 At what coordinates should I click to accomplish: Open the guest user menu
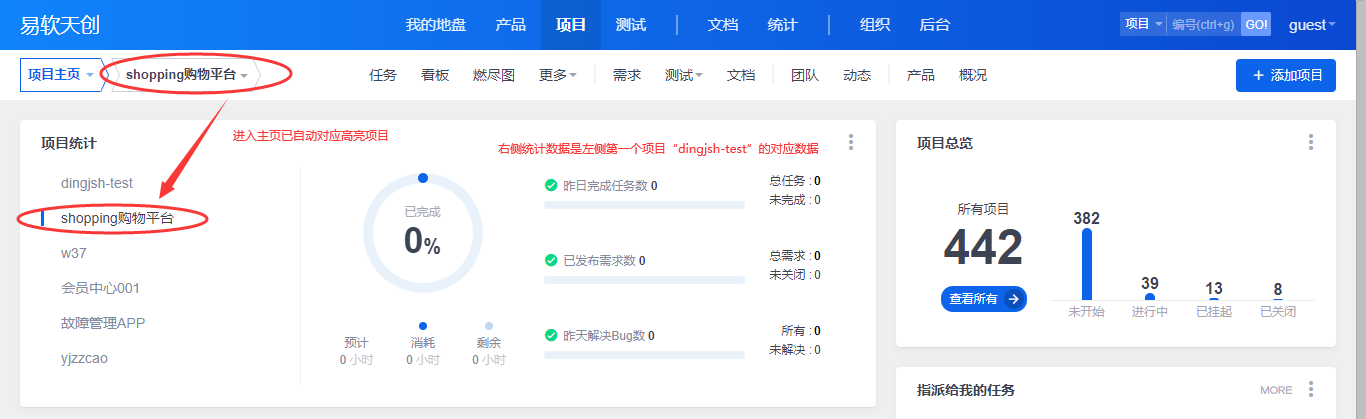coord(1312,25)
